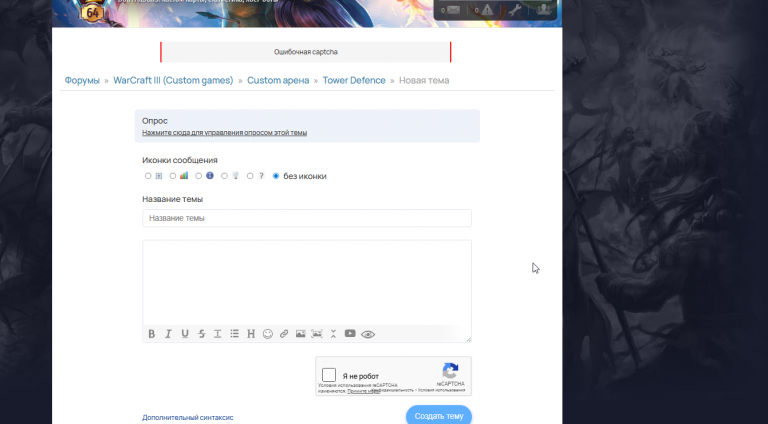Image resolution: width=768 pixels, height=424 pixels.
Task: Insert a bulleted list
Action: click(235, 334)
